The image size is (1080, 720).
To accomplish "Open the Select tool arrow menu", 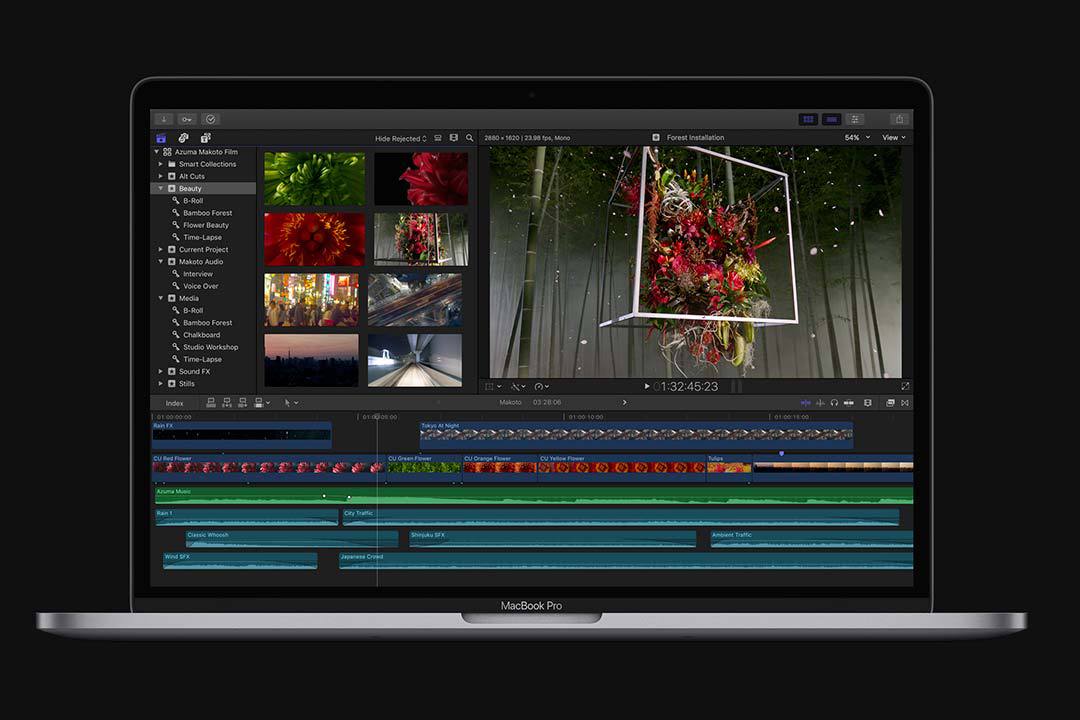I will pyautogui.click(x=291, y=402).
